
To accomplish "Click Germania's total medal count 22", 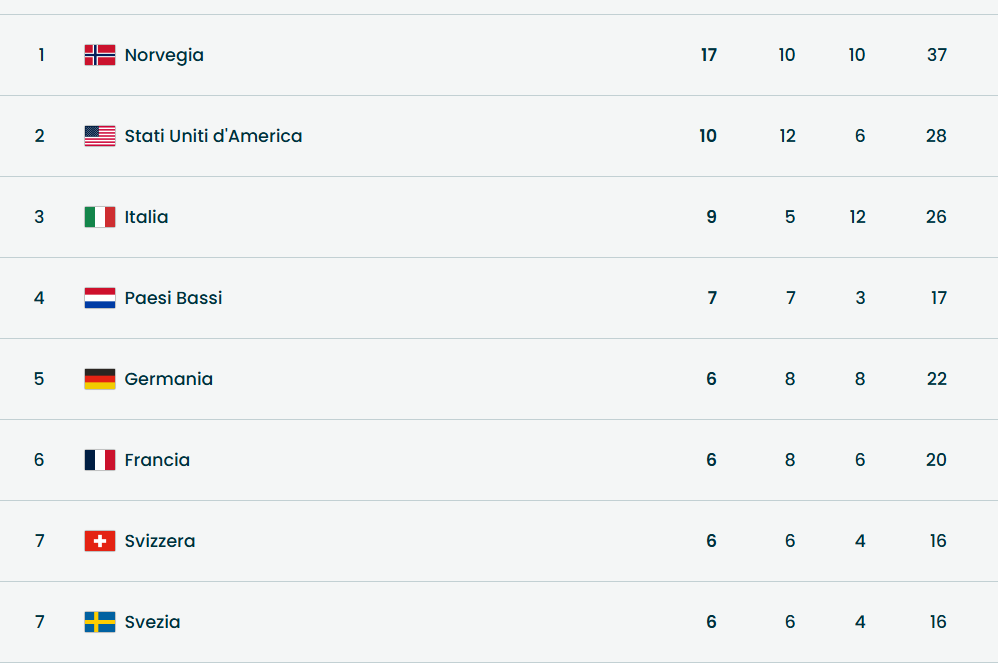I will click(x=936, y=379).
